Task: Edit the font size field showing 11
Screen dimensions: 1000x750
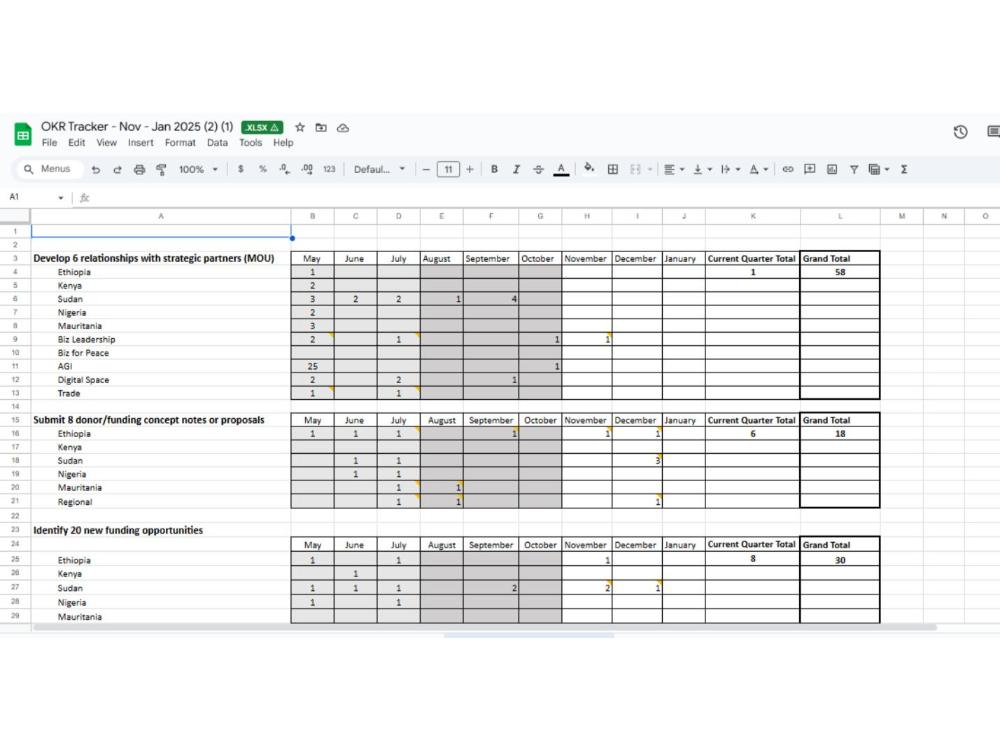Action: (448, 170)
